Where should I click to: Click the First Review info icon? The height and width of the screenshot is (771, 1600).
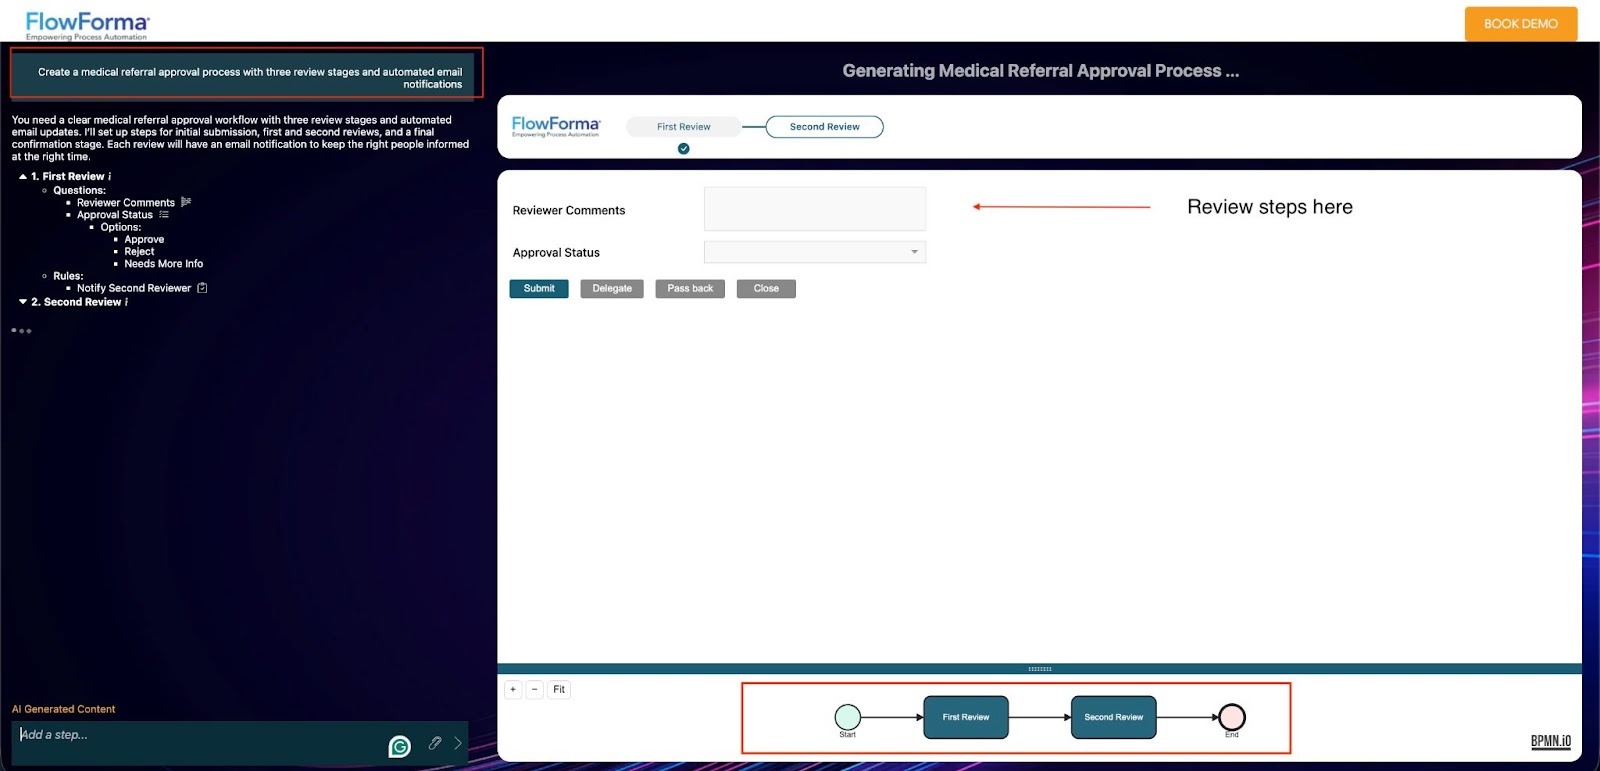(x=110, y=177)
